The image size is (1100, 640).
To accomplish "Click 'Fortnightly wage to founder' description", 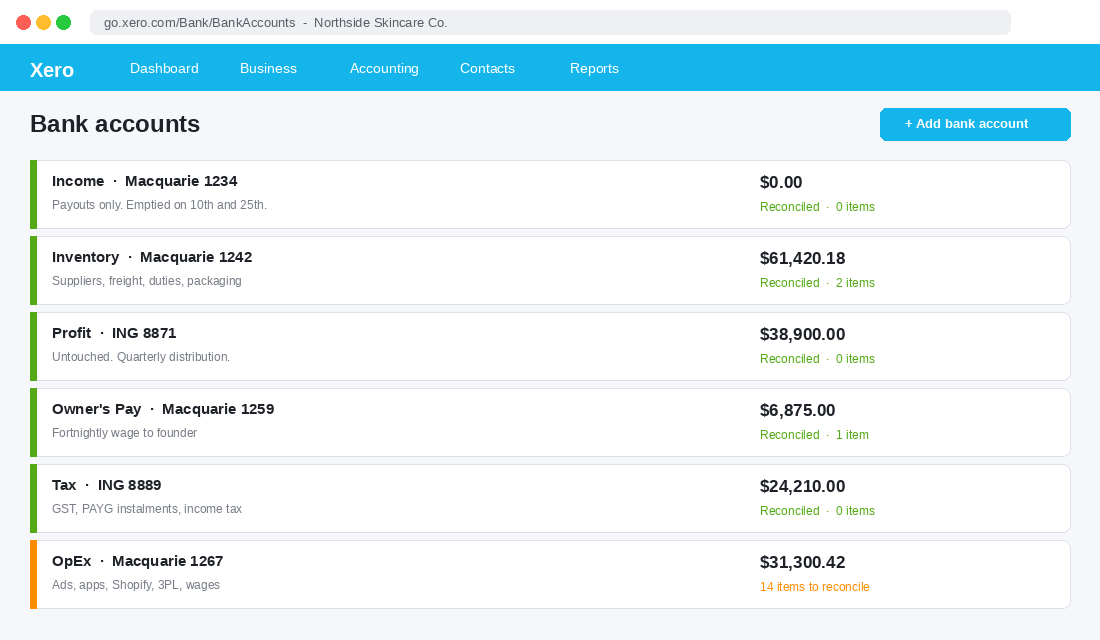I will coord(124,433).
